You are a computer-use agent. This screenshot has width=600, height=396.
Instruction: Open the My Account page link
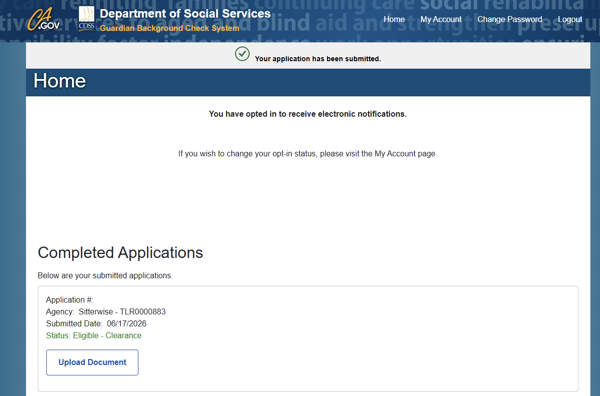(x=441, y=19)
